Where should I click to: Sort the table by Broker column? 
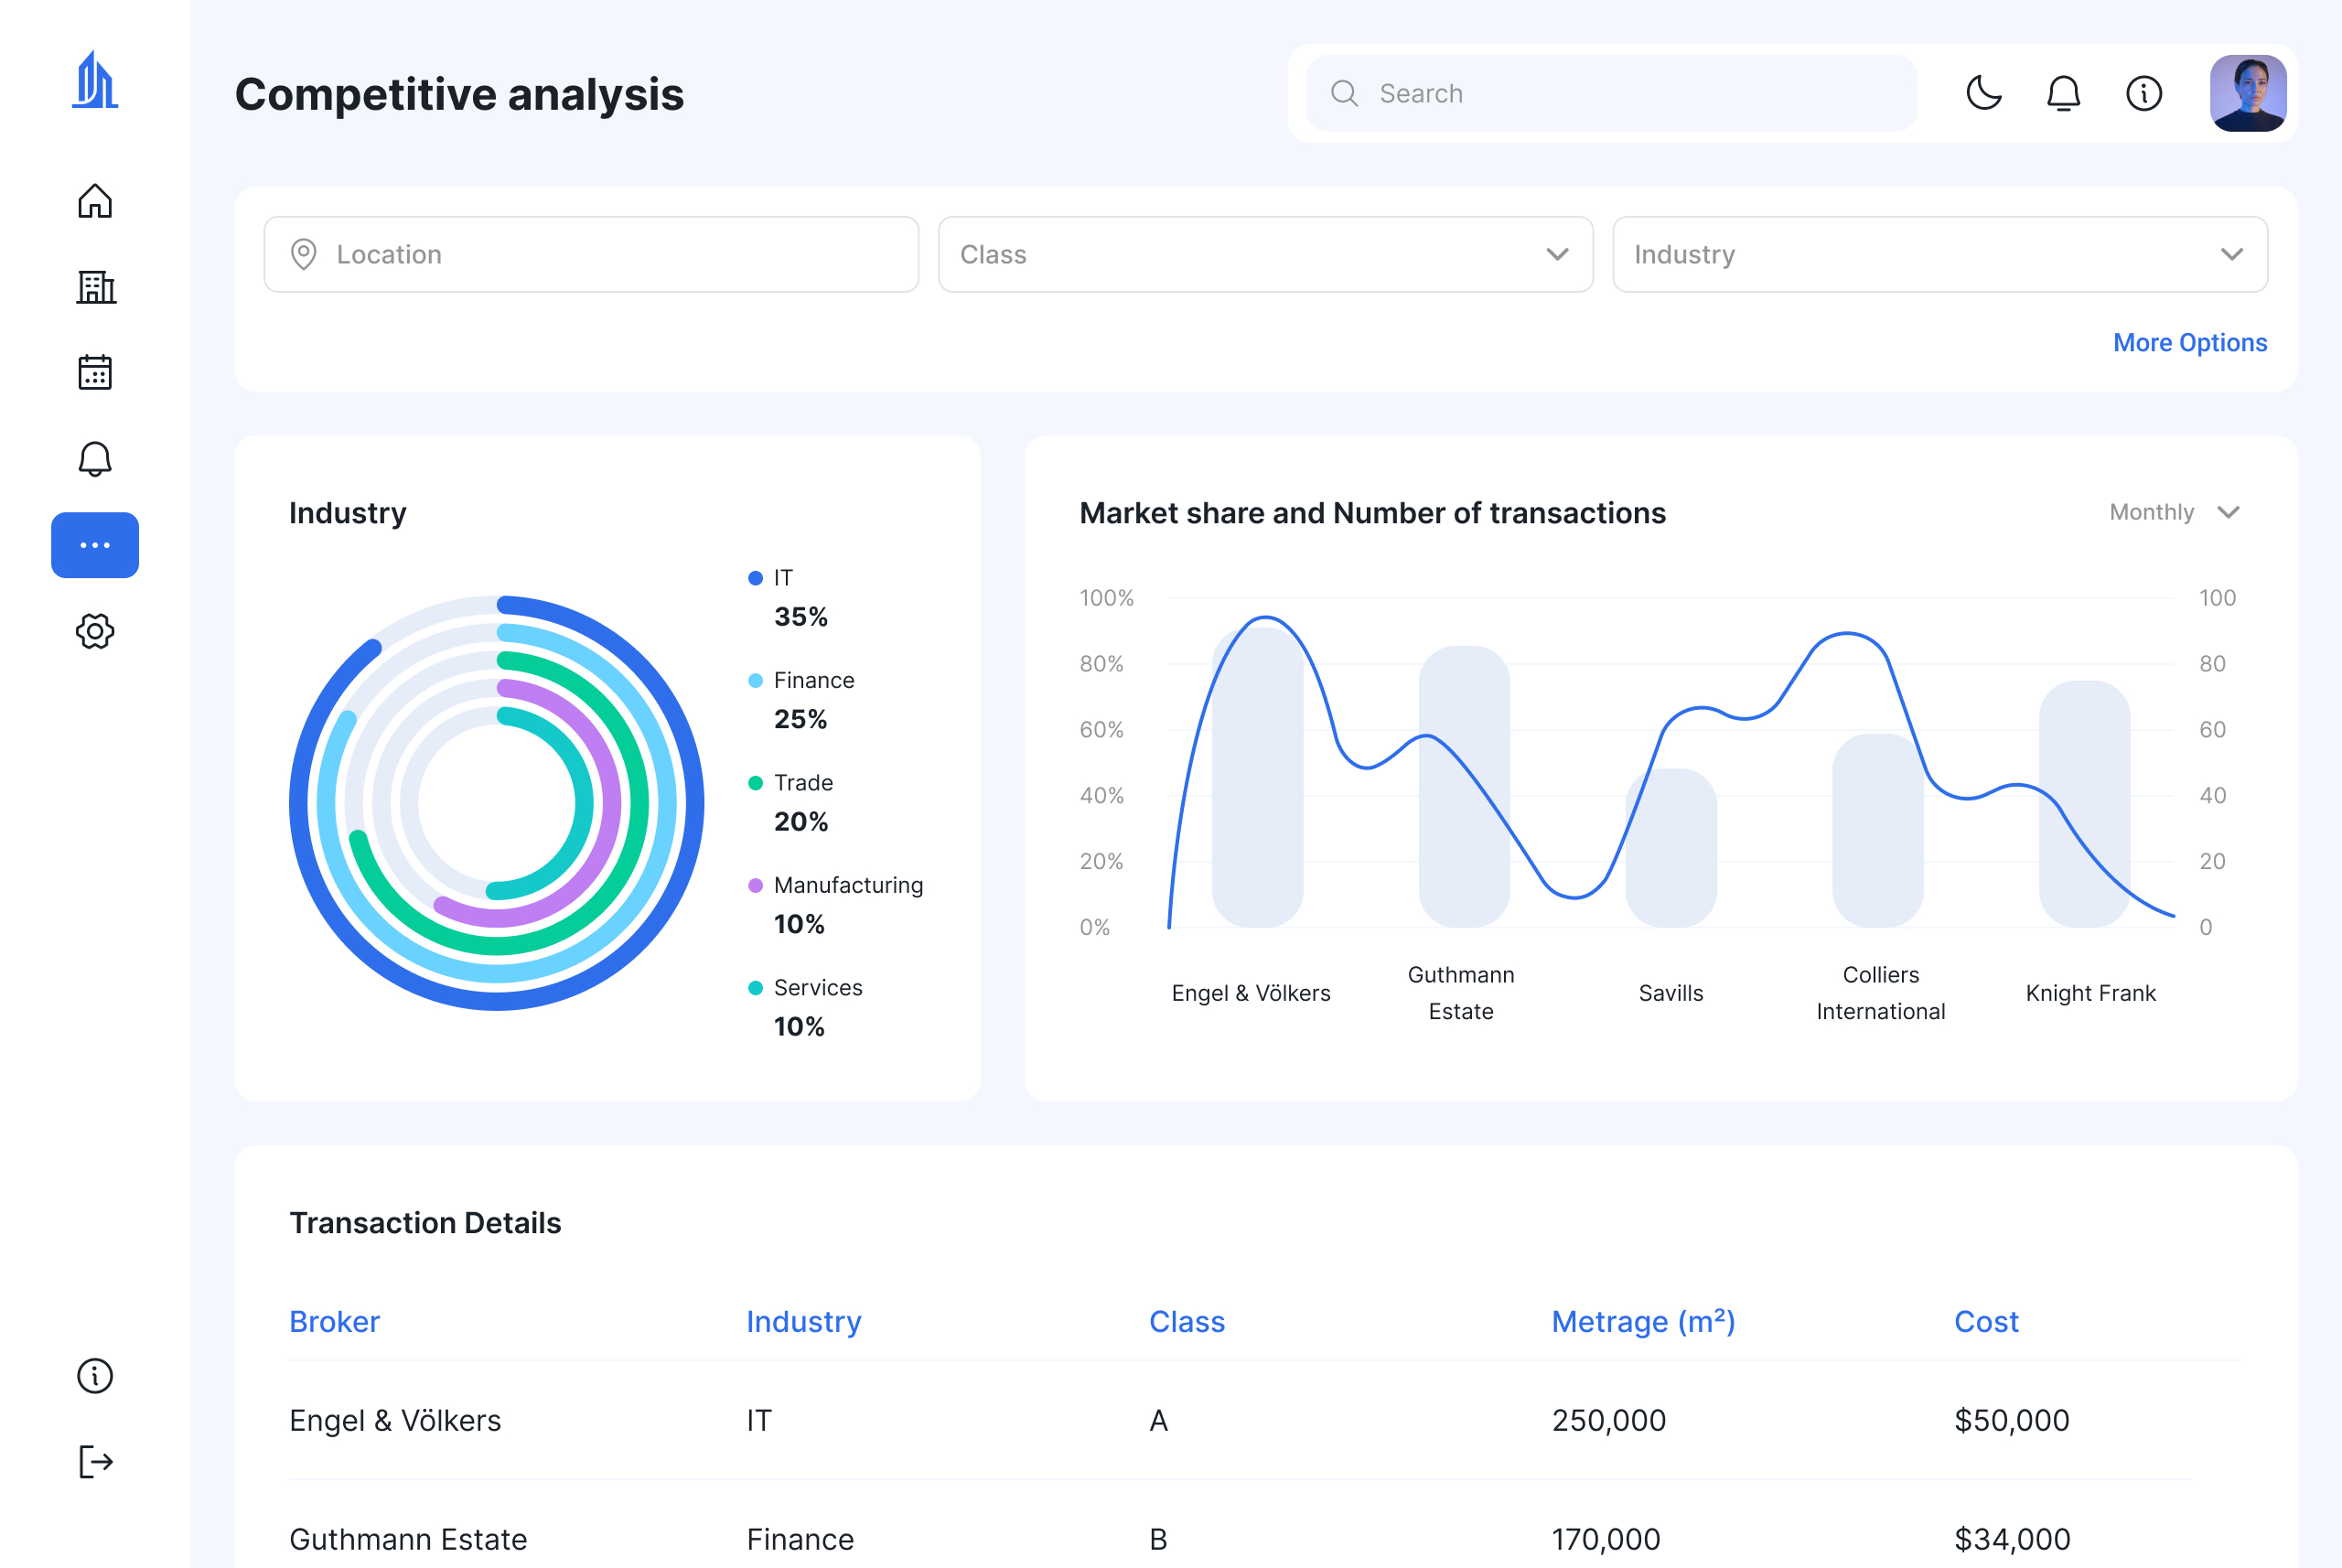(x=334, y=1321)
